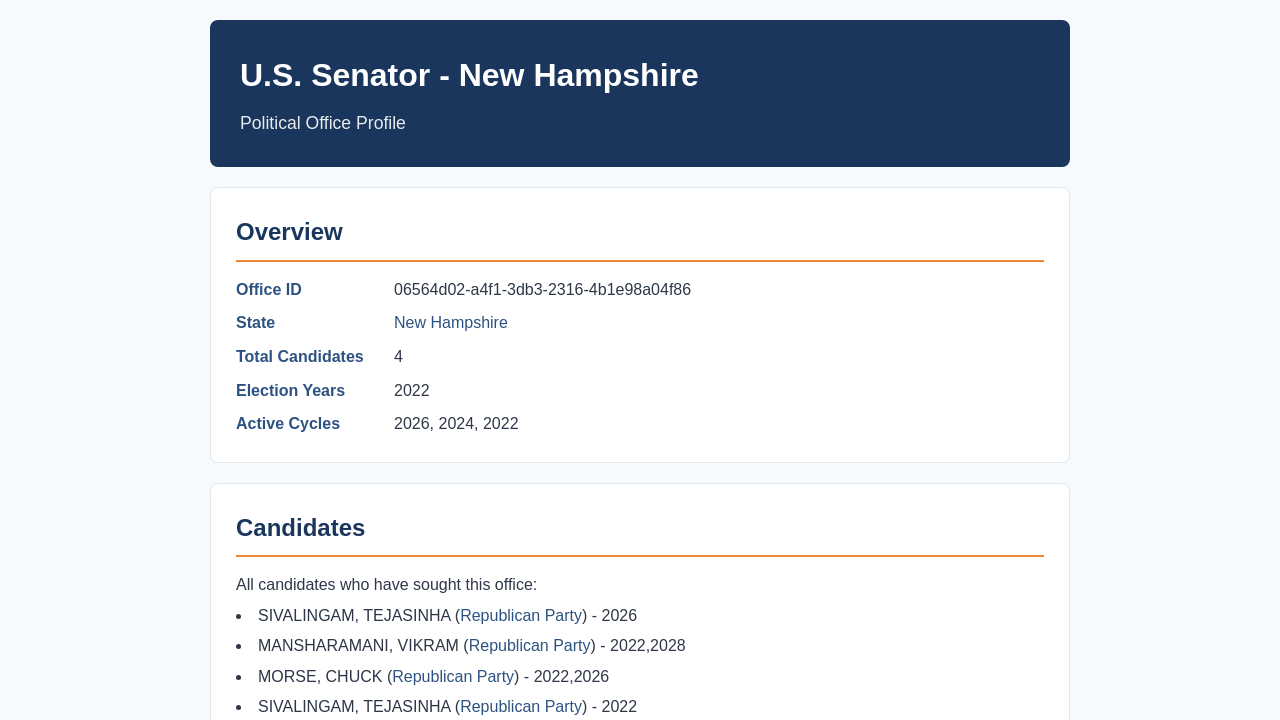The image size is (1280, 720).
Task: Click the Office ID value text
Action: (542, 290)
